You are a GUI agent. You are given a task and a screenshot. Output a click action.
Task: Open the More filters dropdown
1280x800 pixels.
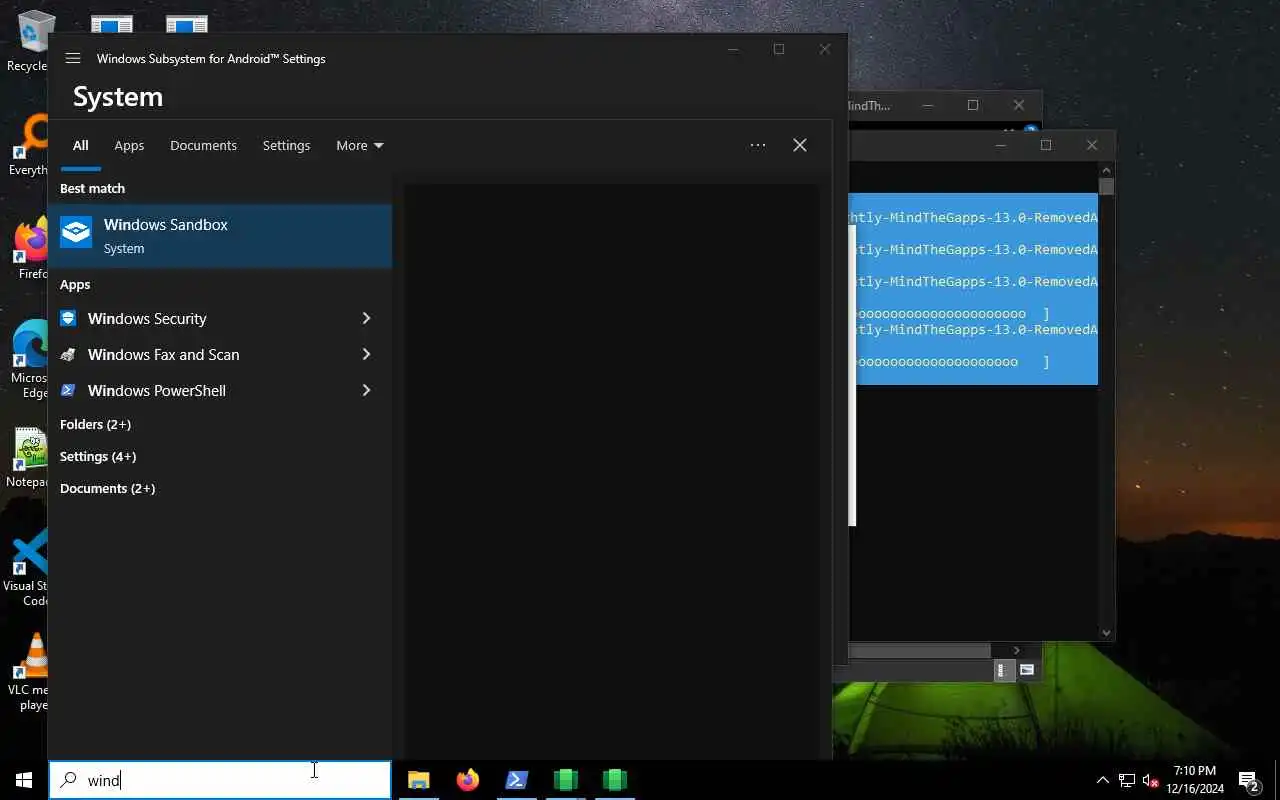pyautogui.click(x=359, y=146)
